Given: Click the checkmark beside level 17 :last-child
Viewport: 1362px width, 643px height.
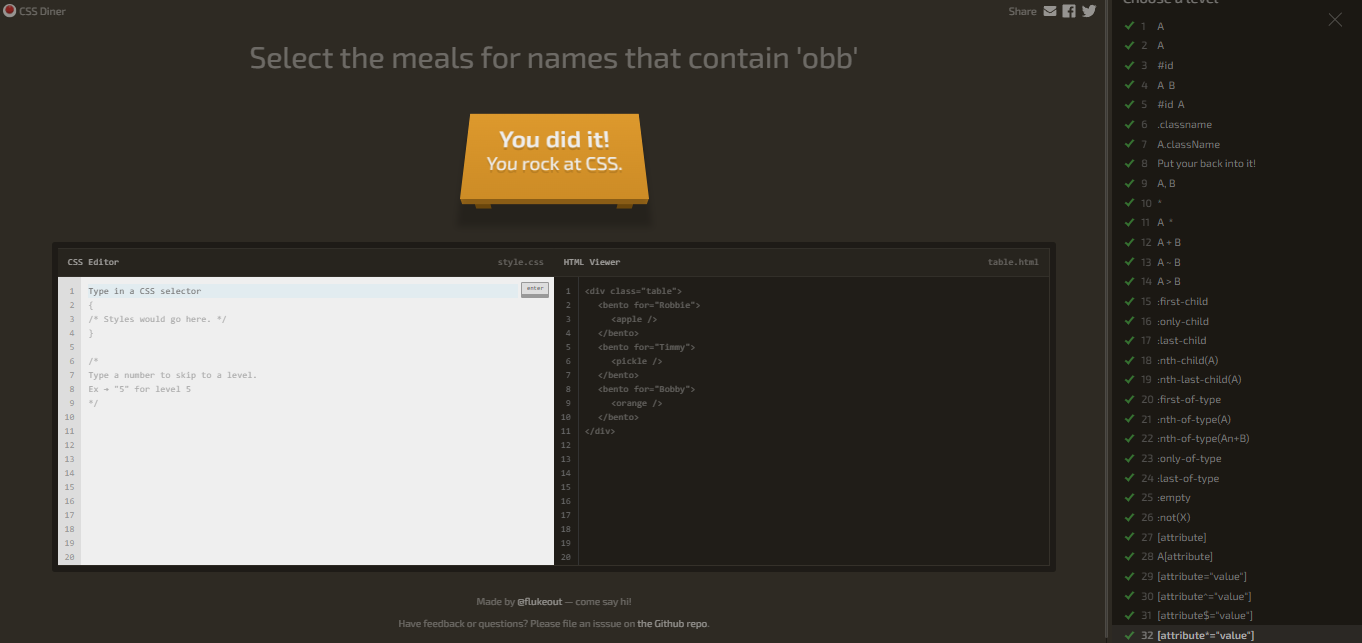Looking at the screenshot, I should pos(1129,340).
